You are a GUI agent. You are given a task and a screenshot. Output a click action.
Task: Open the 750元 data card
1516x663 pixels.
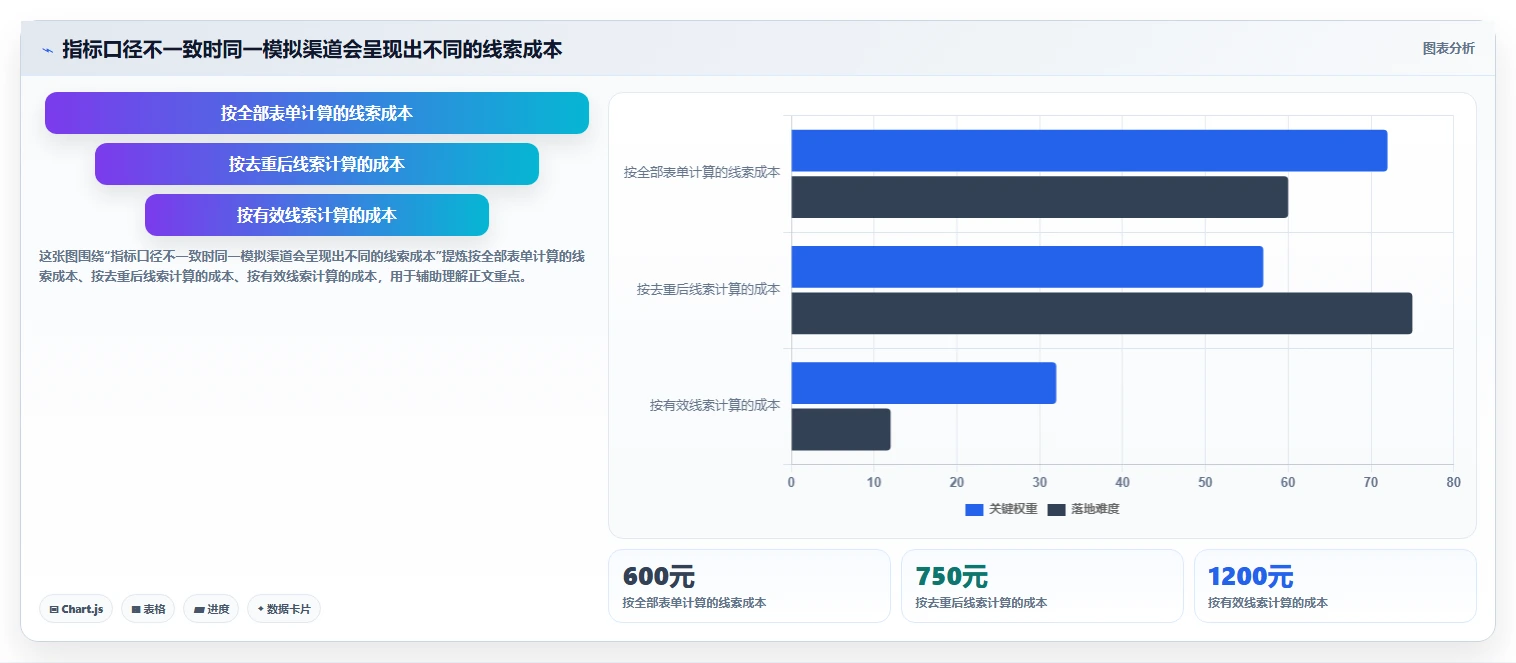[1042, 586]
